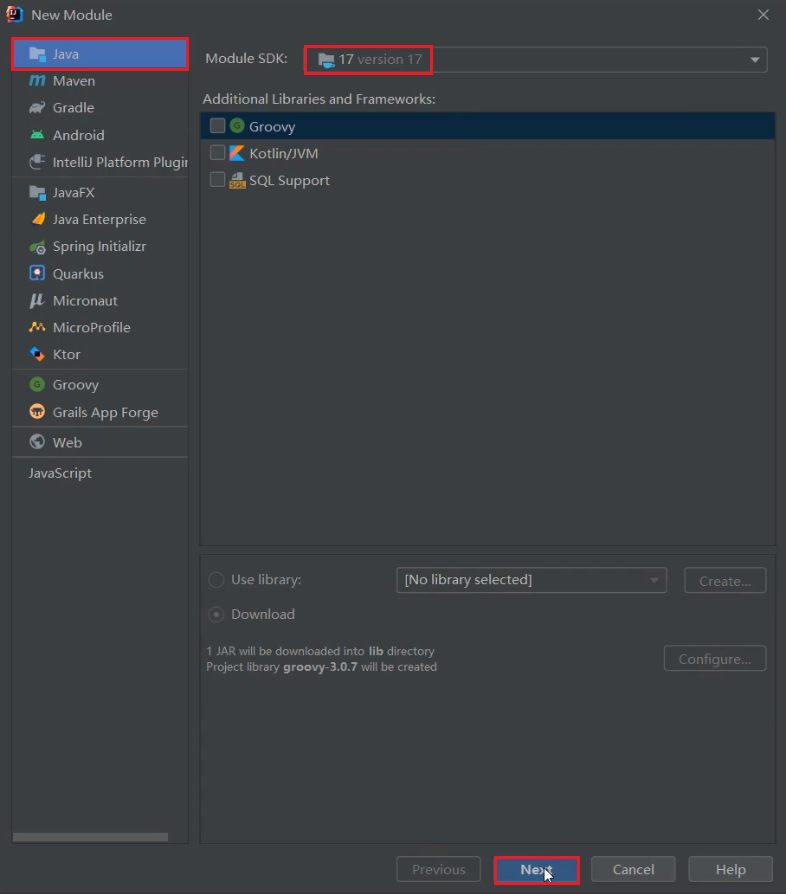This screenshot has width=786, height=894.
Task: Select Maven module type
Action: [x=100, y=81]
